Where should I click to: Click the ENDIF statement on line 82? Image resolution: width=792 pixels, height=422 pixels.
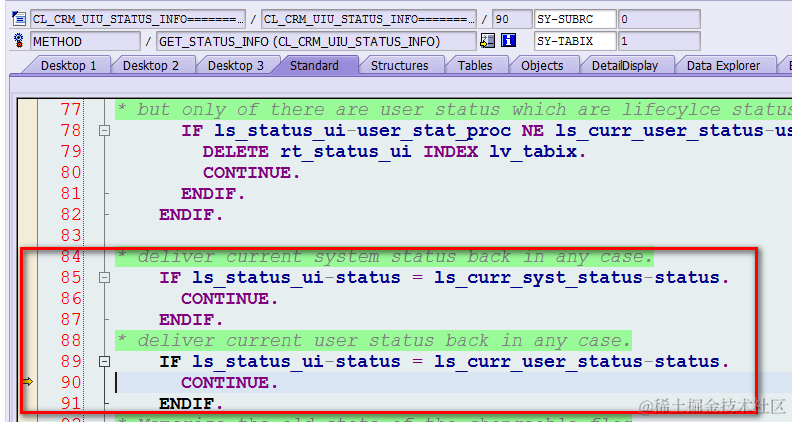pyautogui.click(x=190, y=215)
